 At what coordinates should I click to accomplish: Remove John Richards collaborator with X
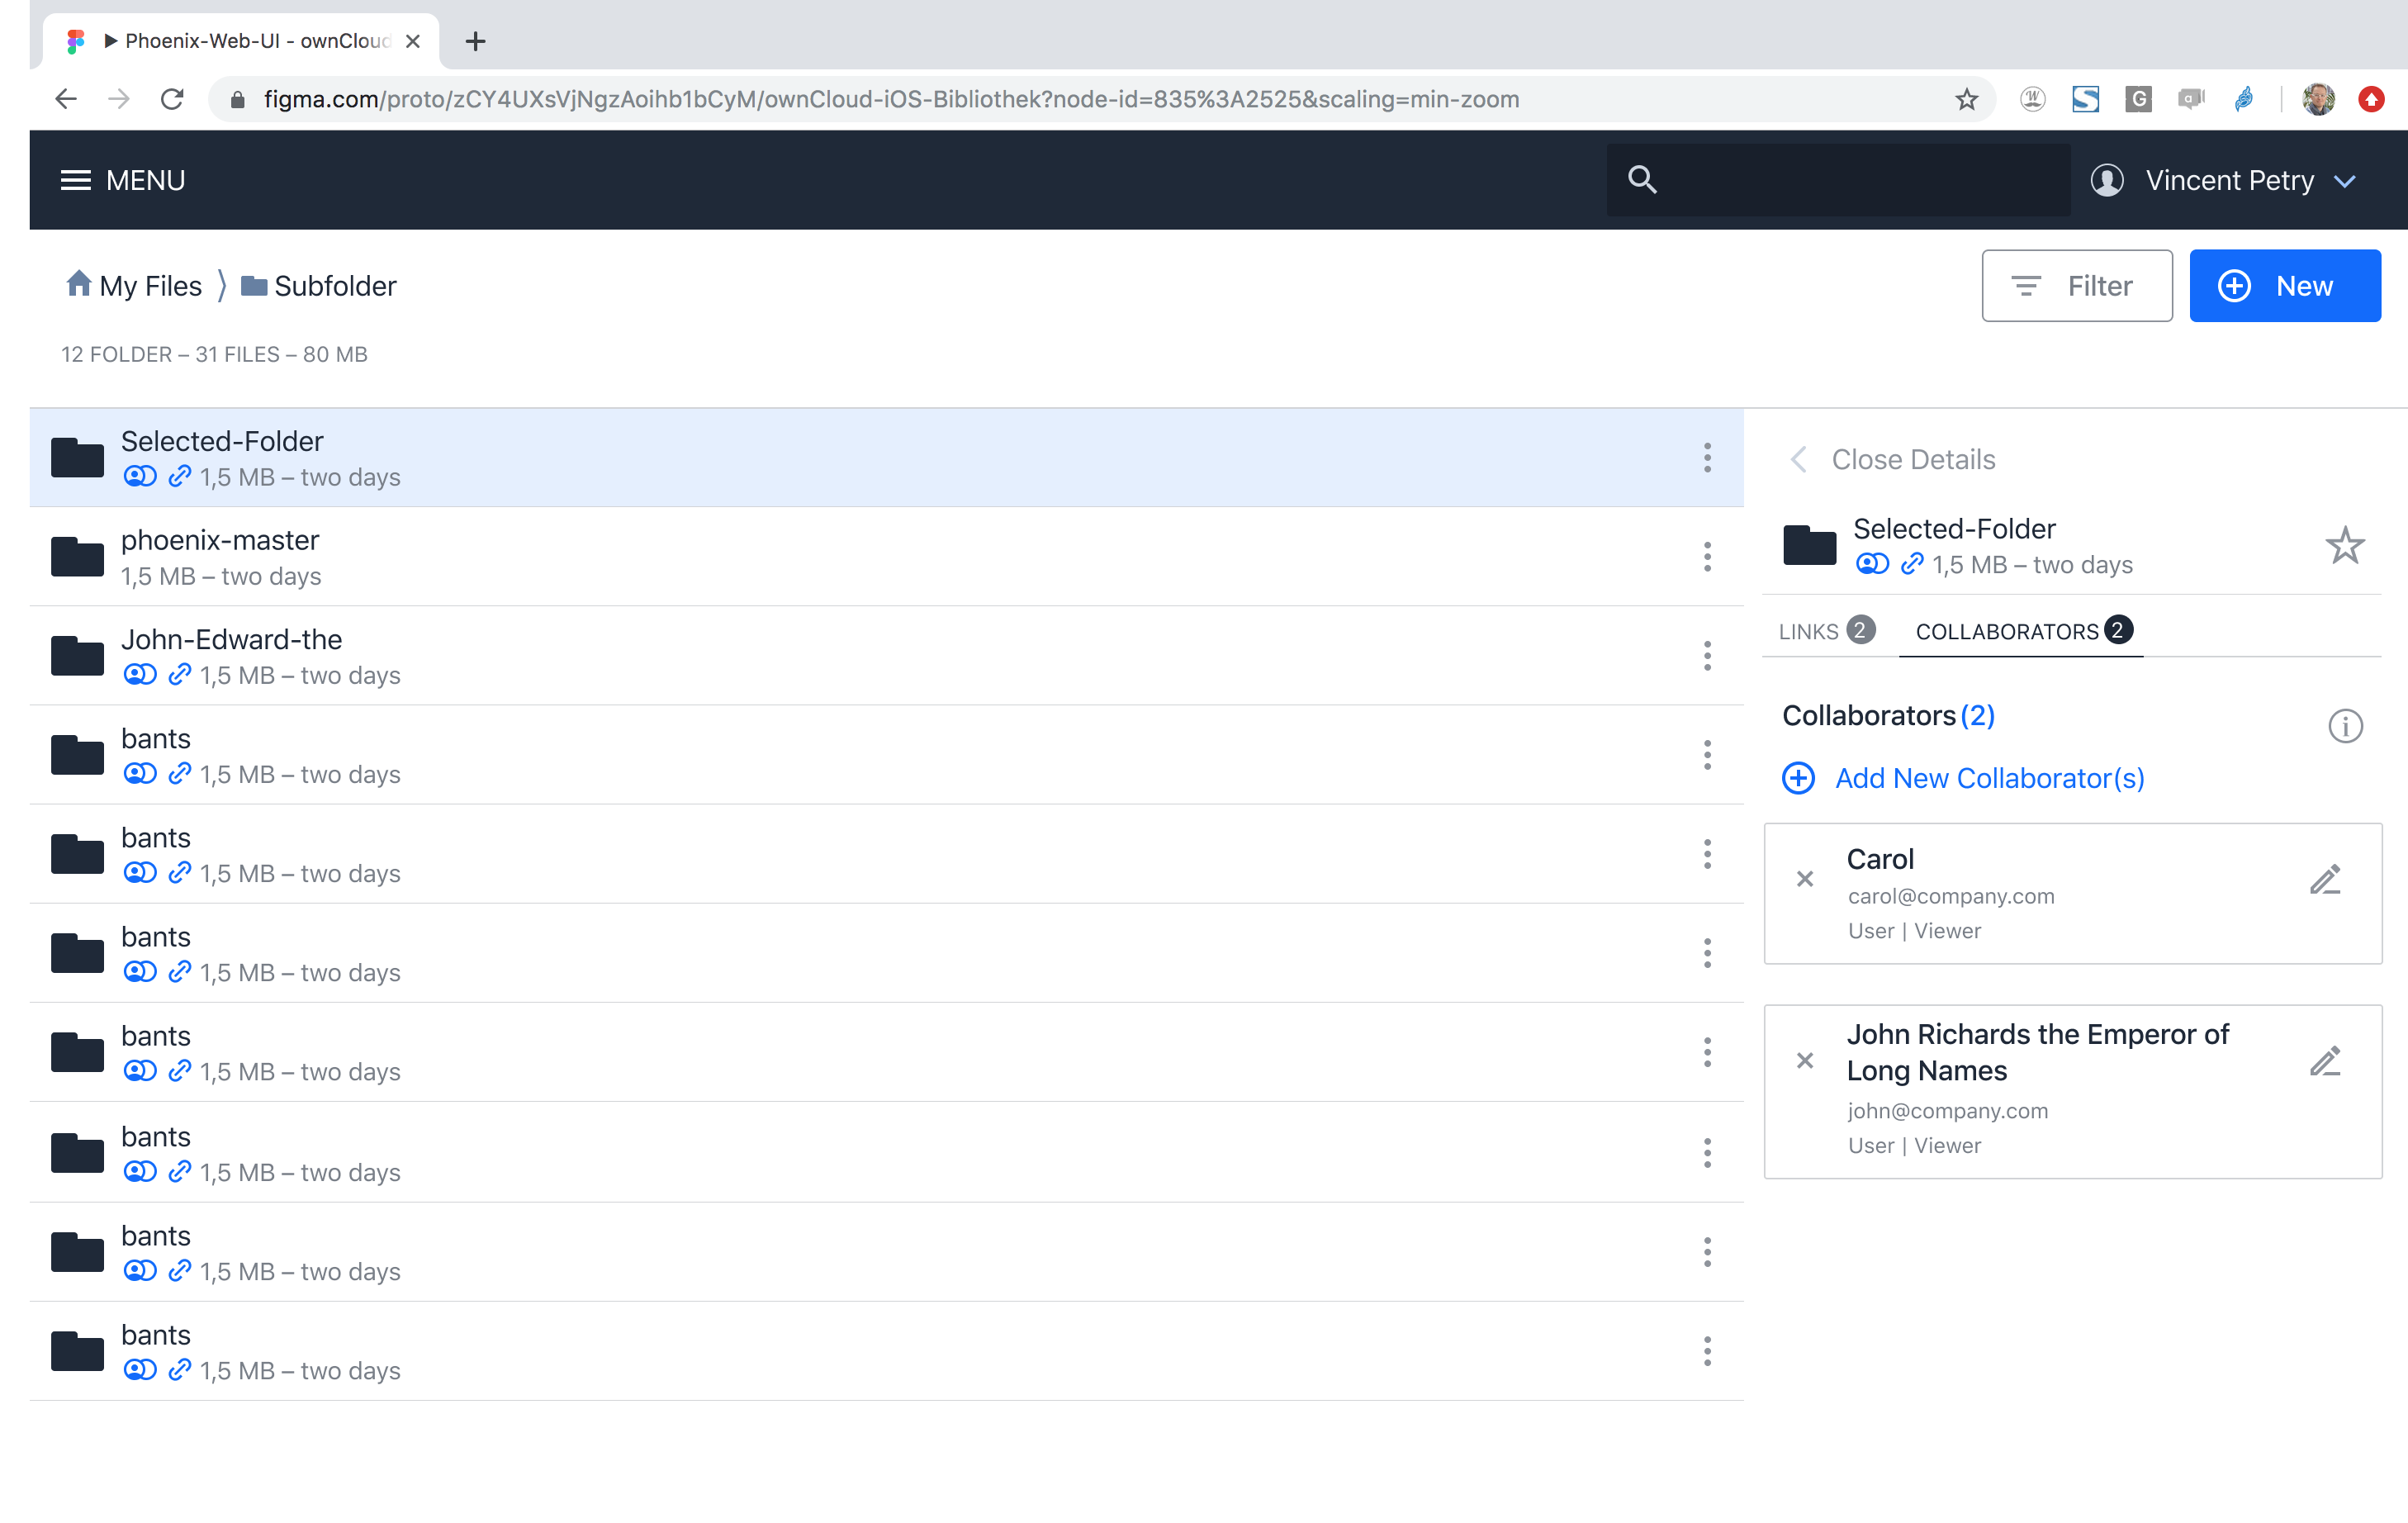click(1805, 1061)
